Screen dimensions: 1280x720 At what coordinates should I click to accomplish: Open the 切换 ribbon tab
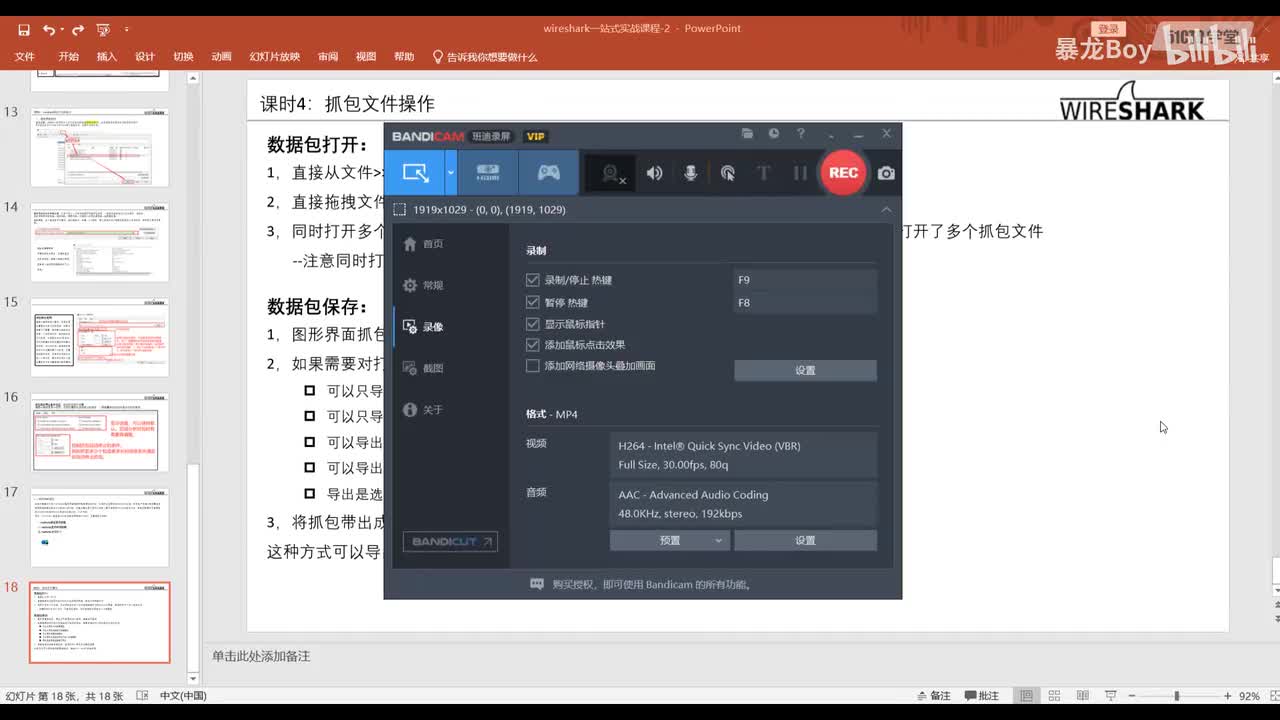coord(183,57)
